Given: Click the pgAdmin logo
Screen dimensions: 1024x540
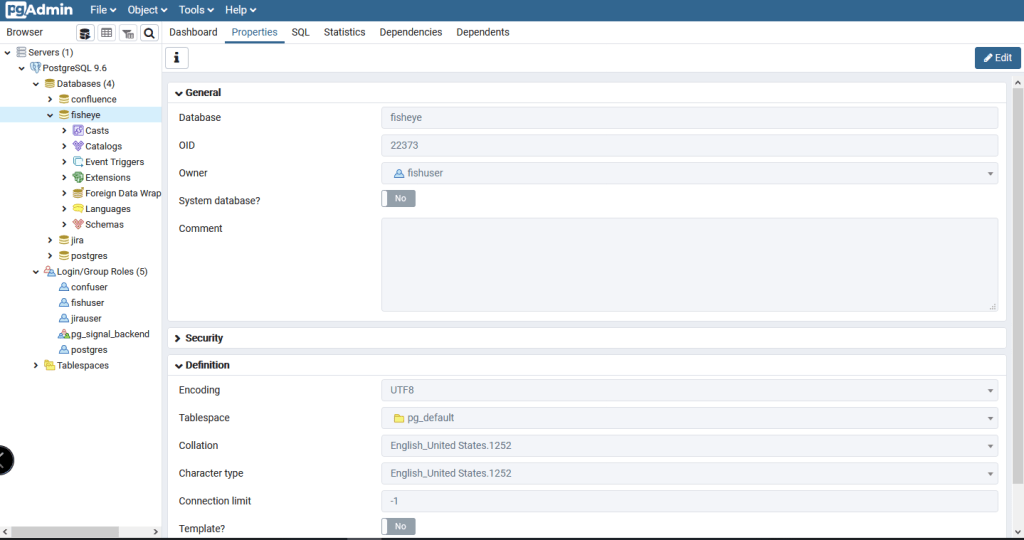Looking at the screenshot, I should (x=38, y=10).
